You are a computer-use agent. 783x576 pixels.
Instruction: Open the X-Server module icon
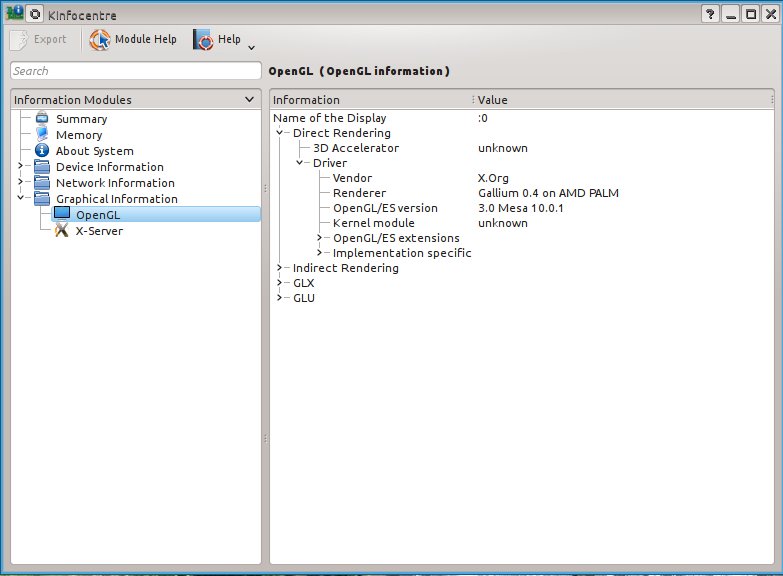click(x=62, y=230)
